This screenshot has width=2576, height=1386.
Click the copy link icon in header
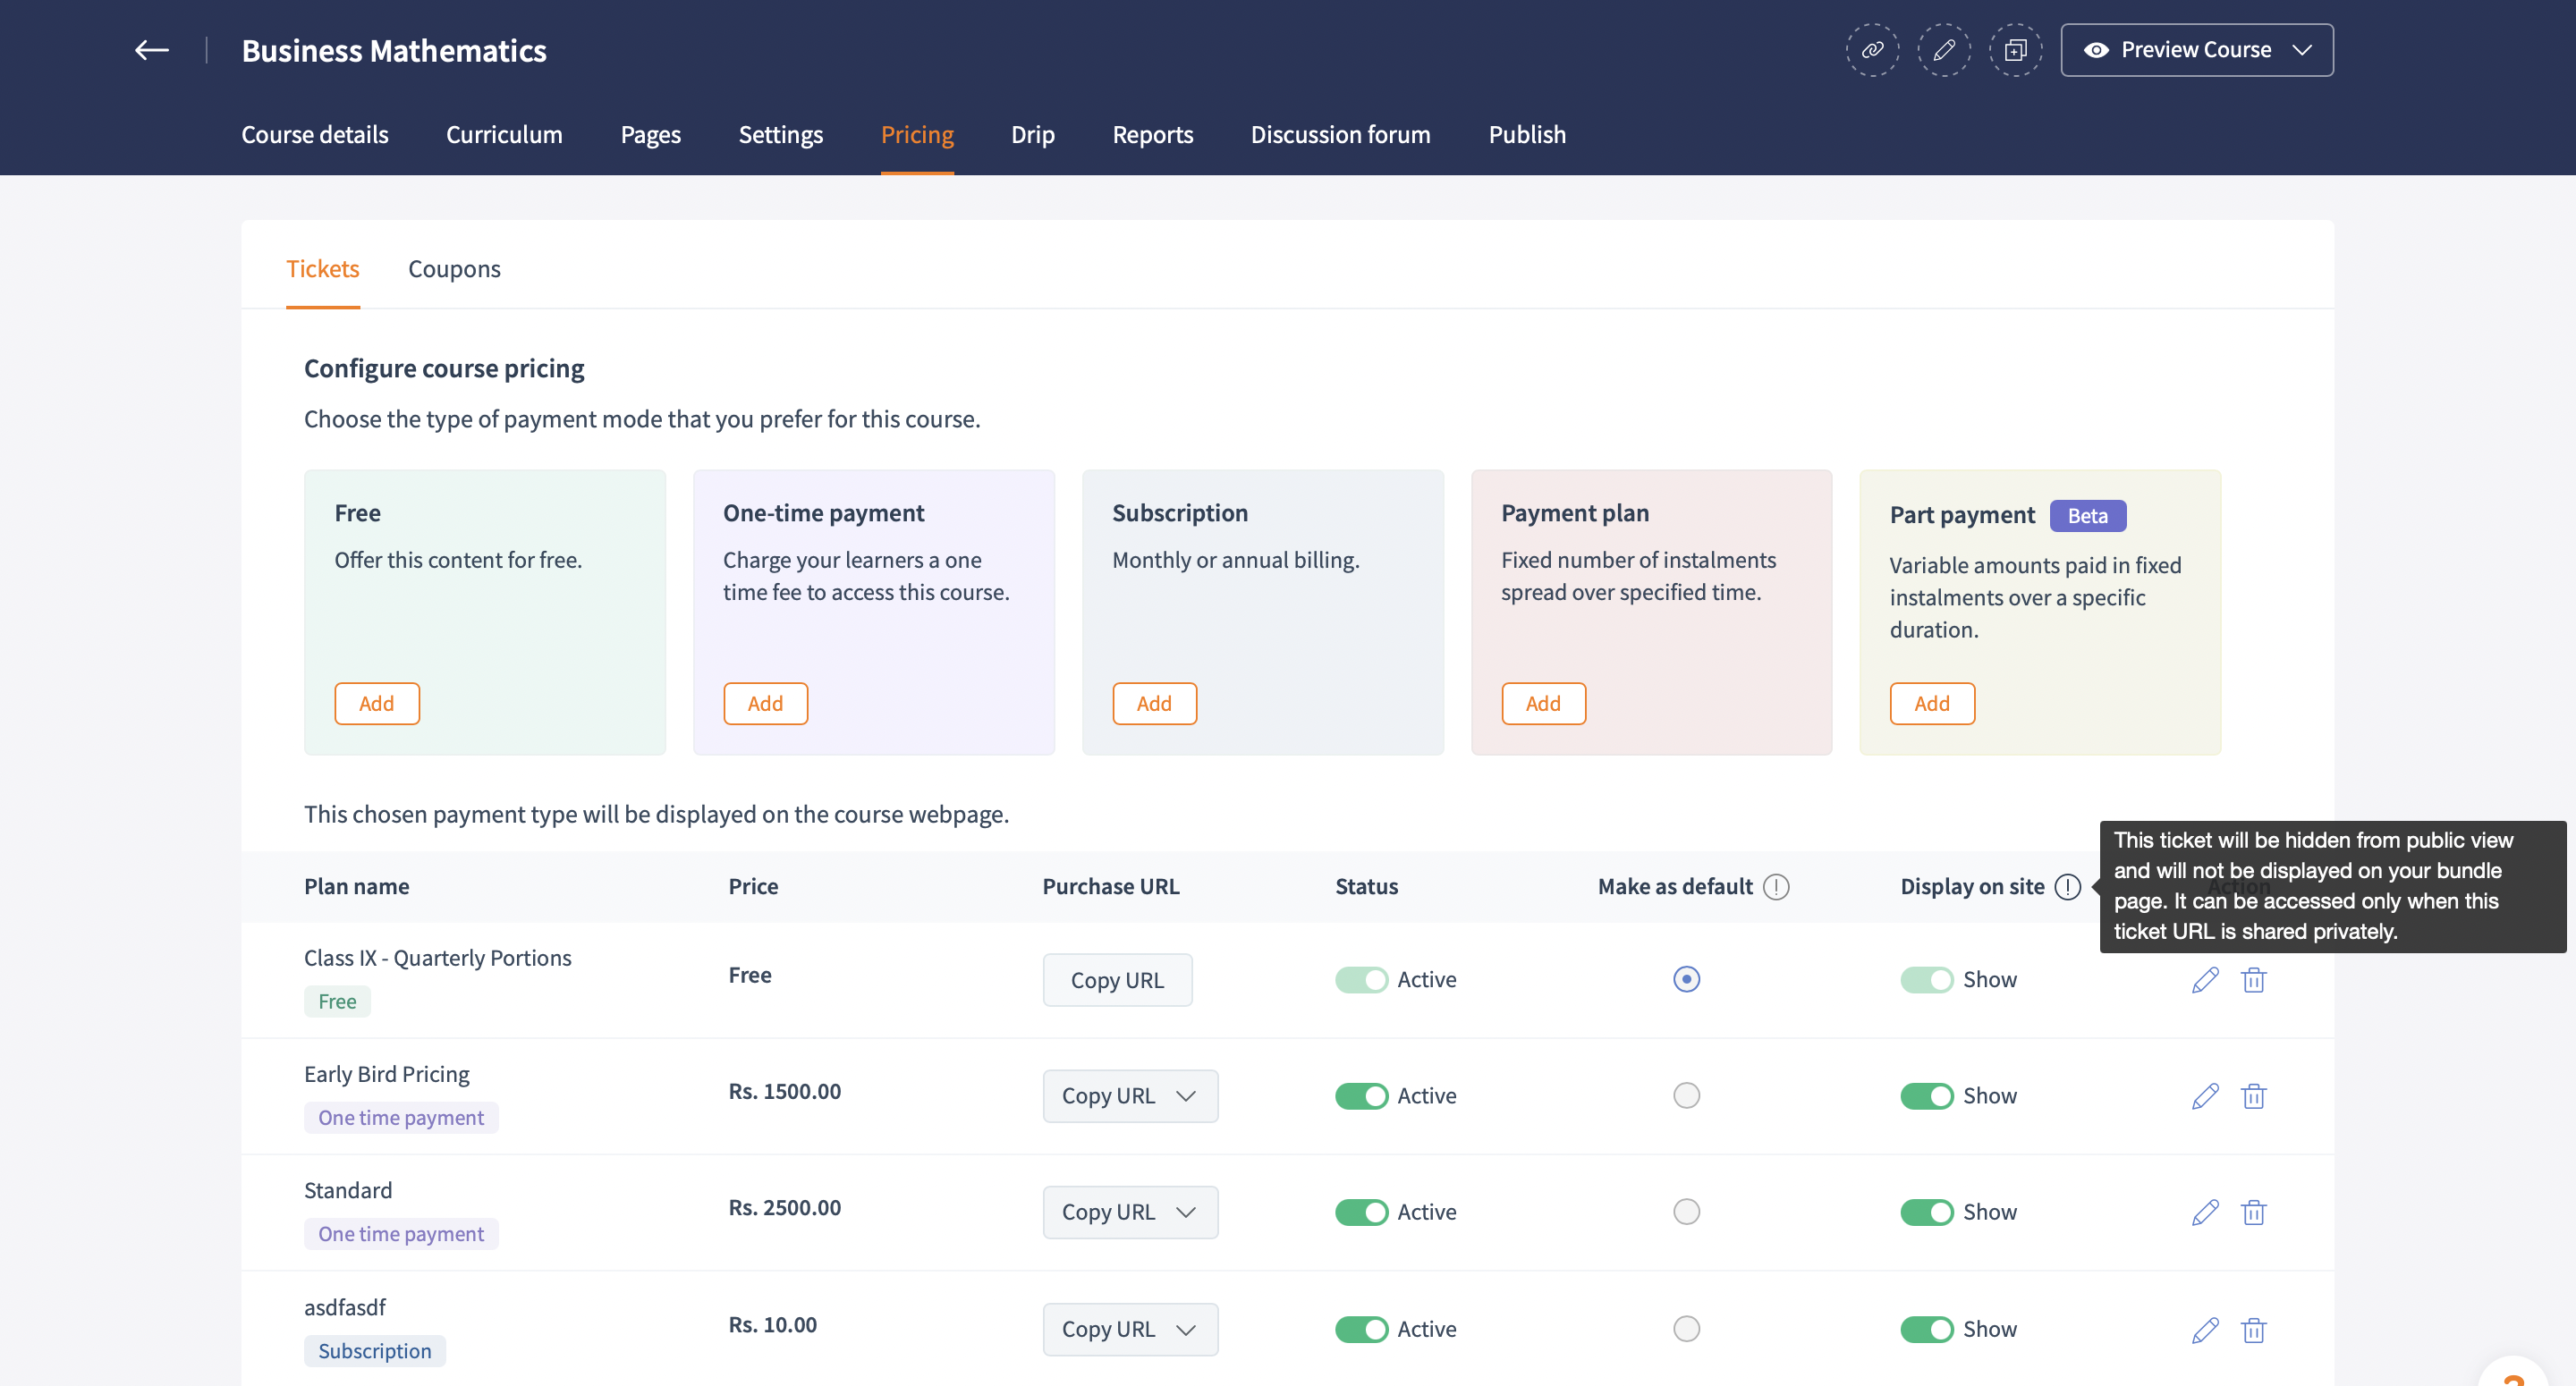click(x=1872, y=50)
